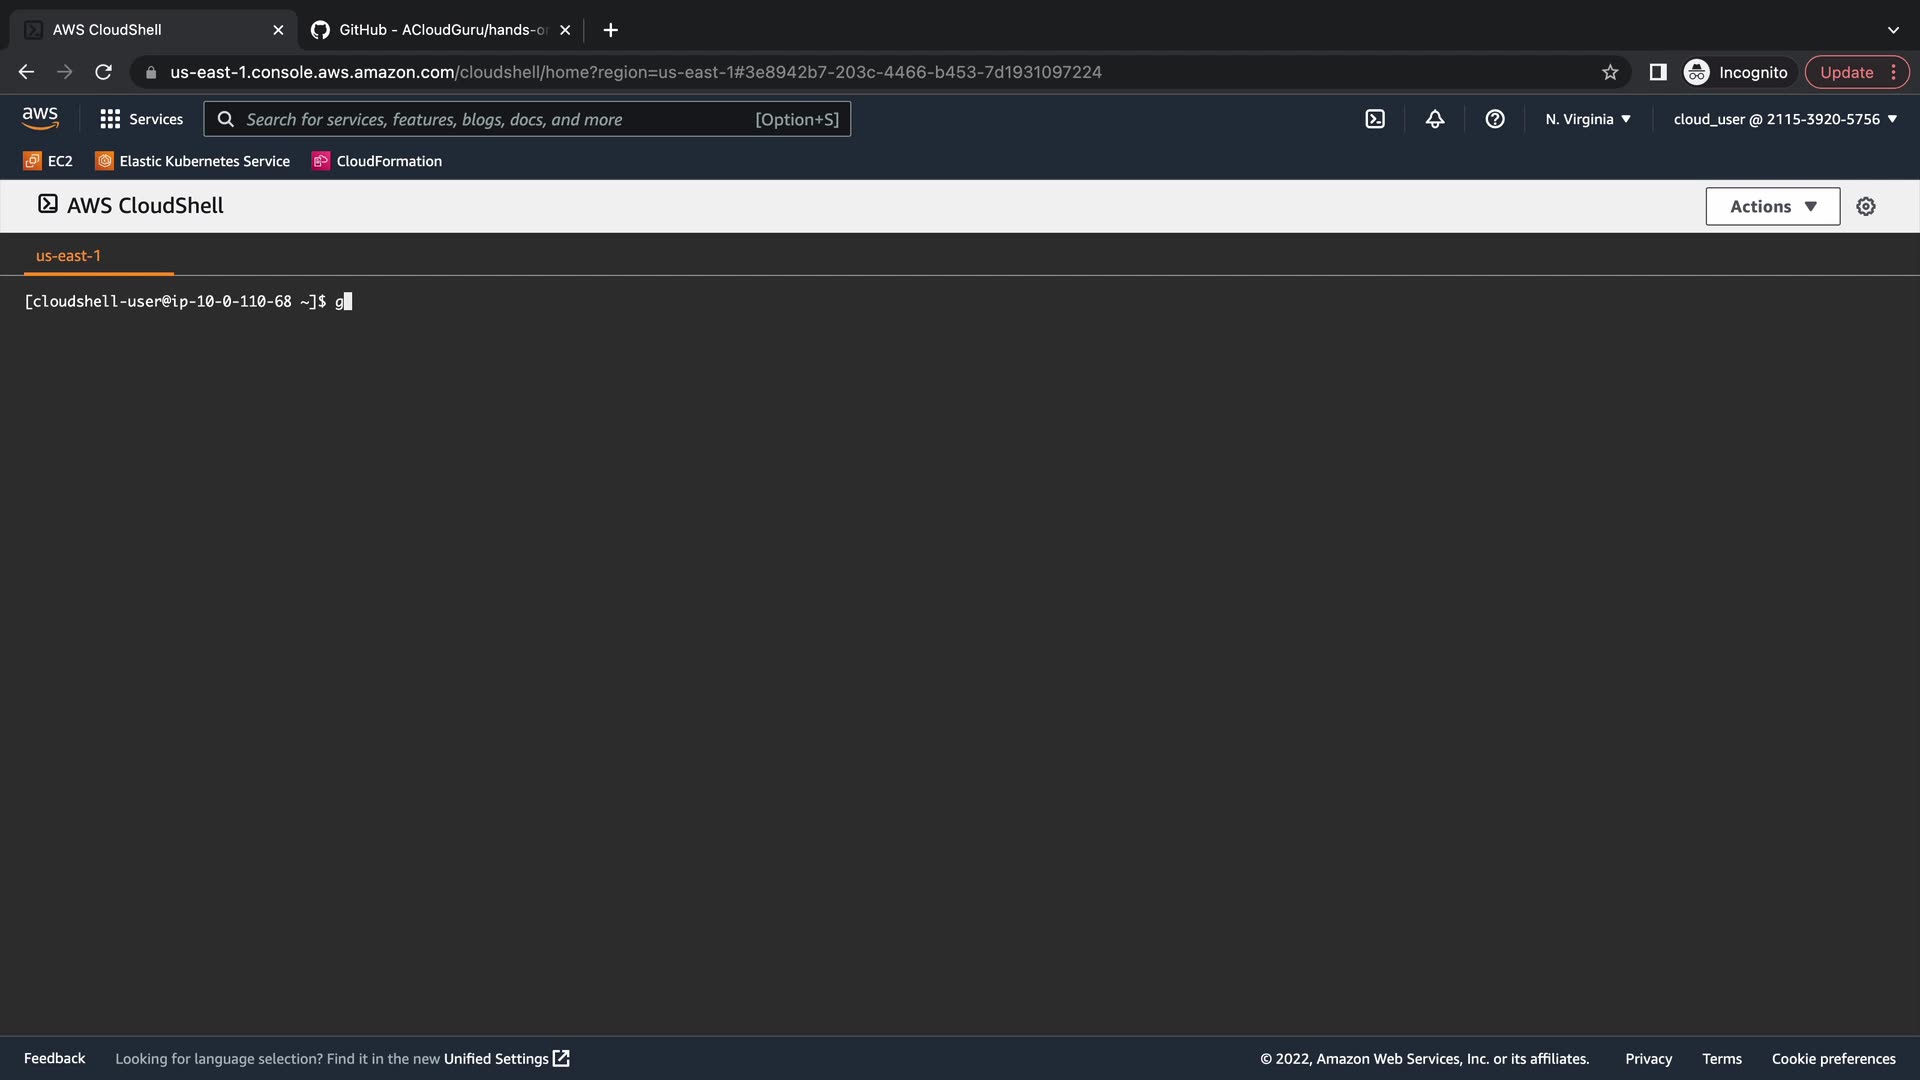Viewport: 1920px width, 1080px height.
Task: Open EC2 favorite shortcut
Action: 48,161
